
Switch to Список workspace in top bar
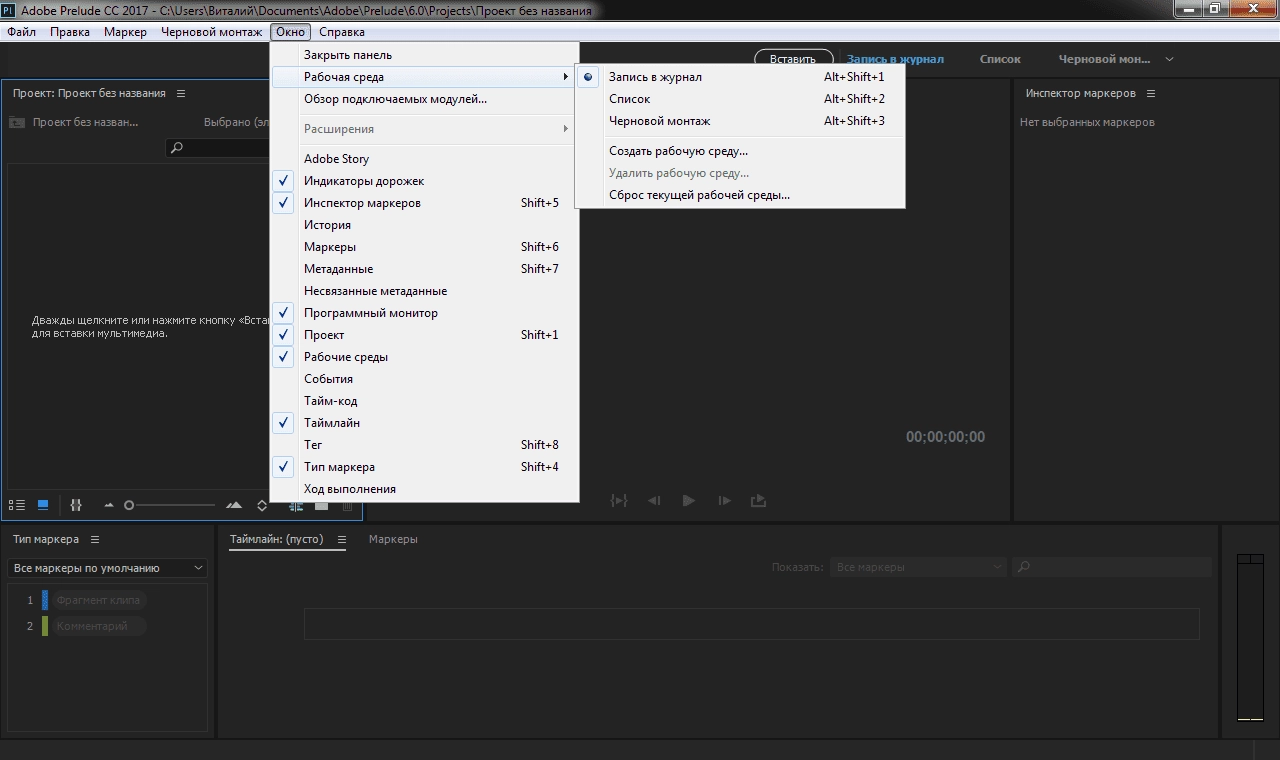(x=1000, y=59)
